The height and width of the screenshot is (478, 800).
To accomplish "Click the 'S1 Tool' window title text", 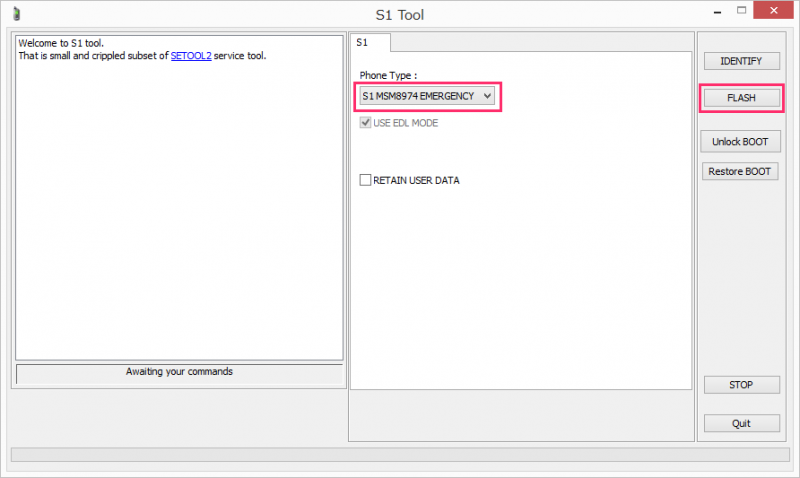I will click(400, 15).
